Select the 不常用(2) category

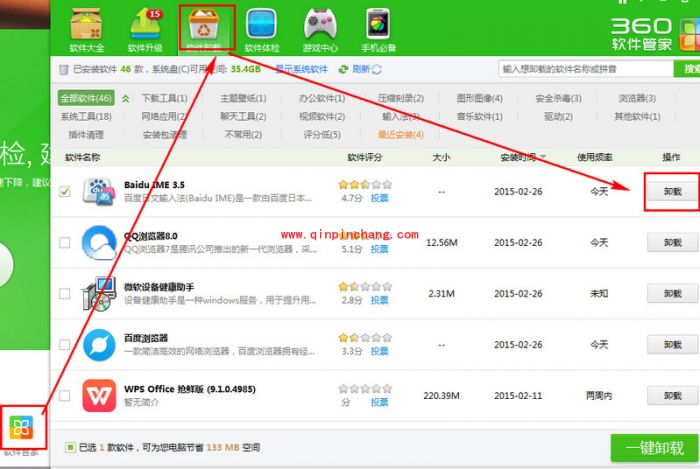pyautogui.click(x=243, y=135)
